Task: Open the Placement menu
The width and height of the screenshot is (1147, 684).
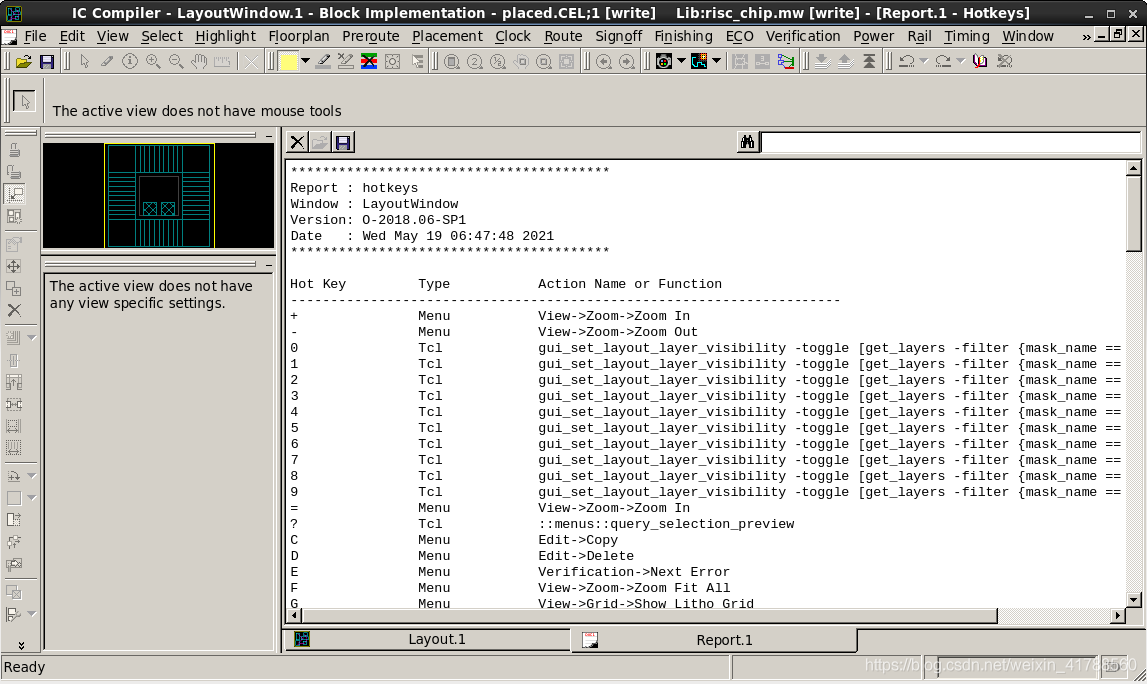Action: (447, 36)
